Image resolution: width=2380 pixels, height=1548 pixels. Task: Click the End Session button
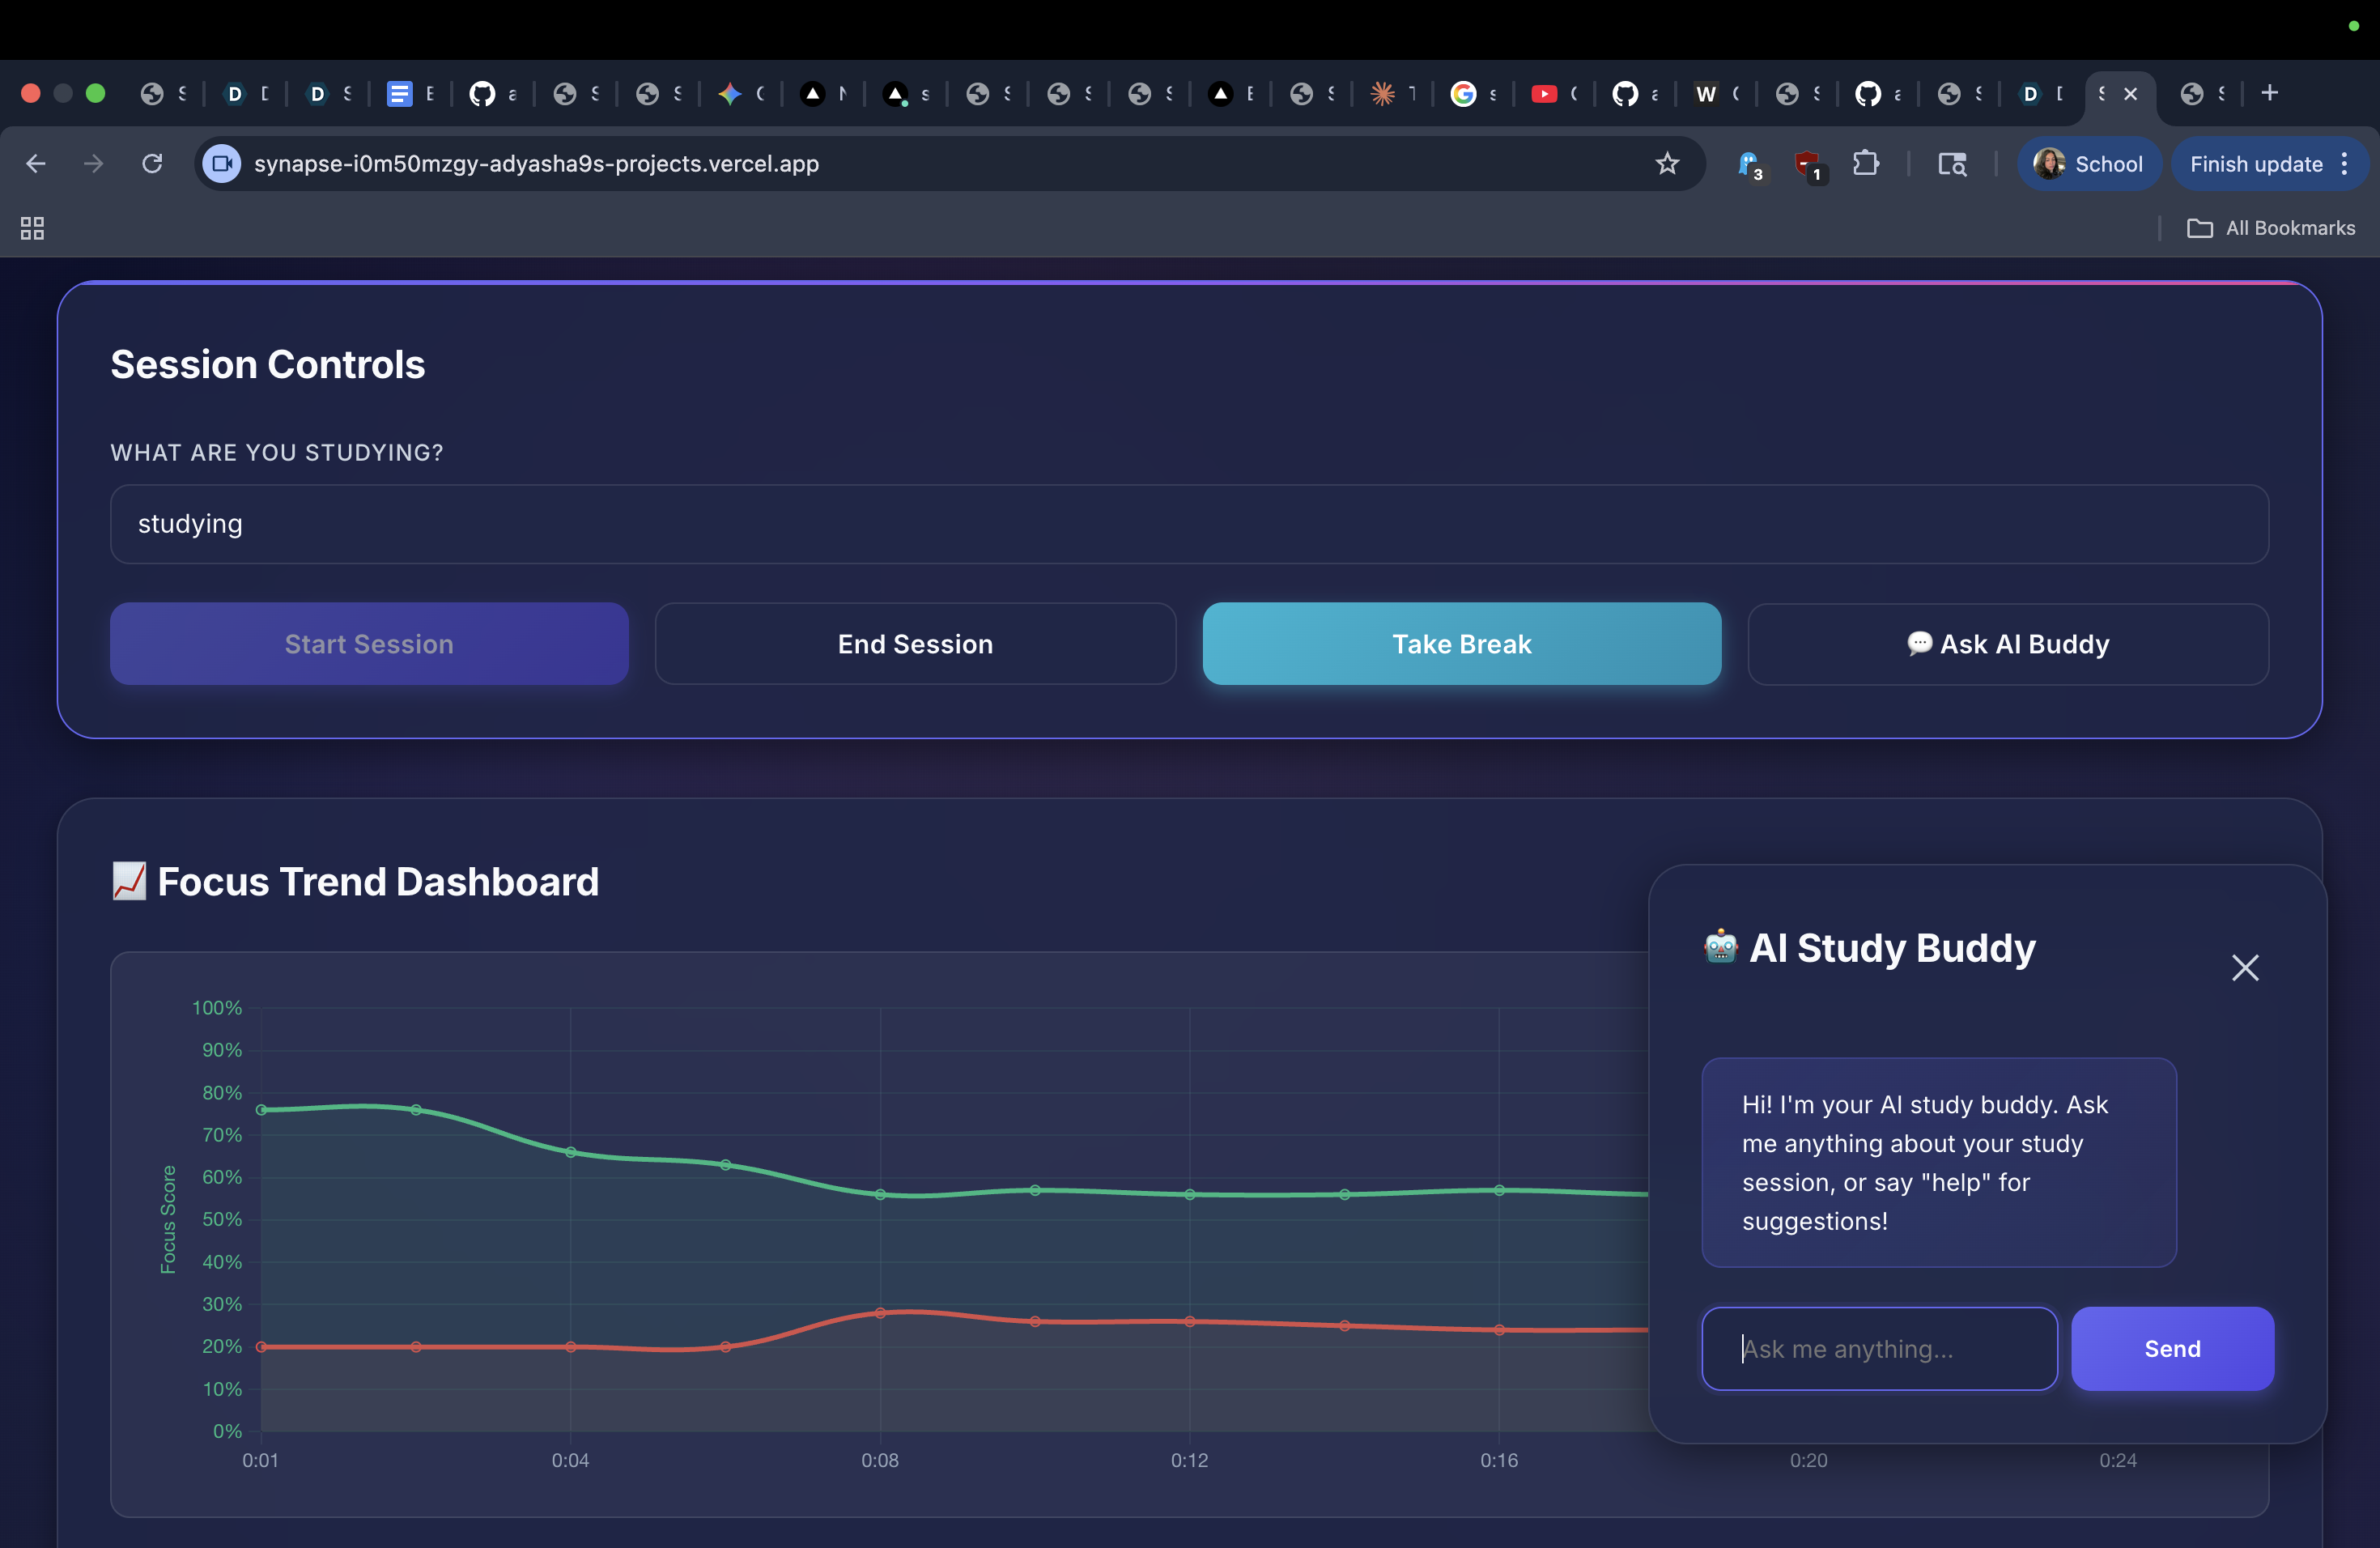915,644
